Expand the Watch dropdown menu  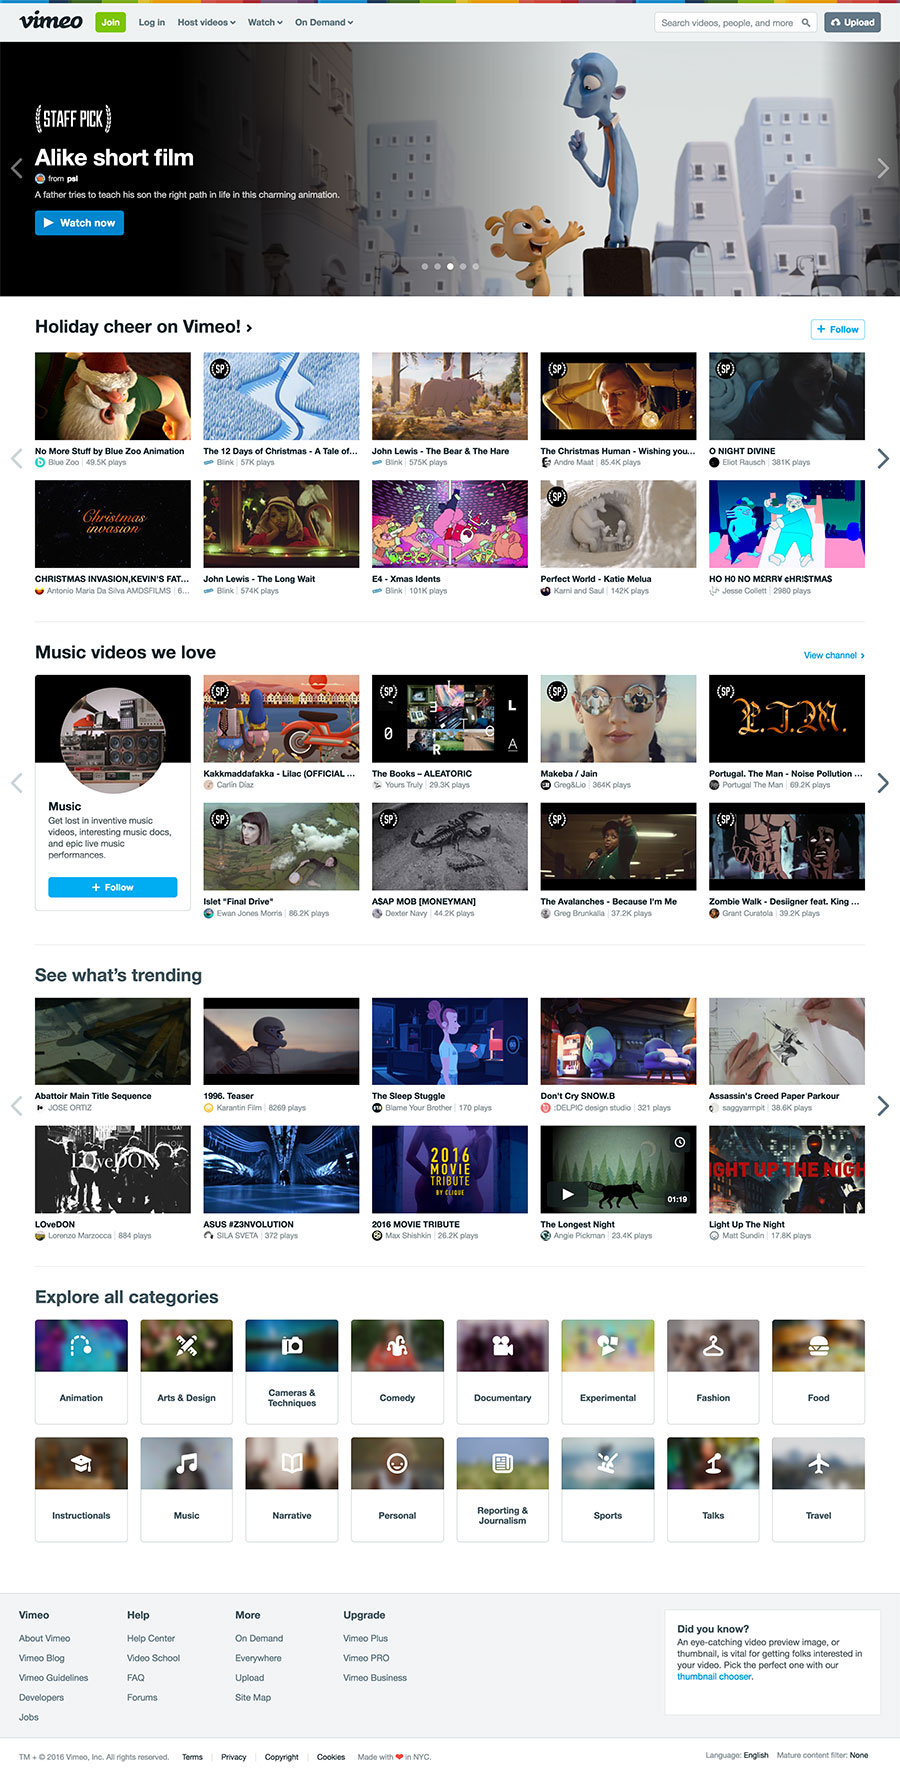coord(265,22)
